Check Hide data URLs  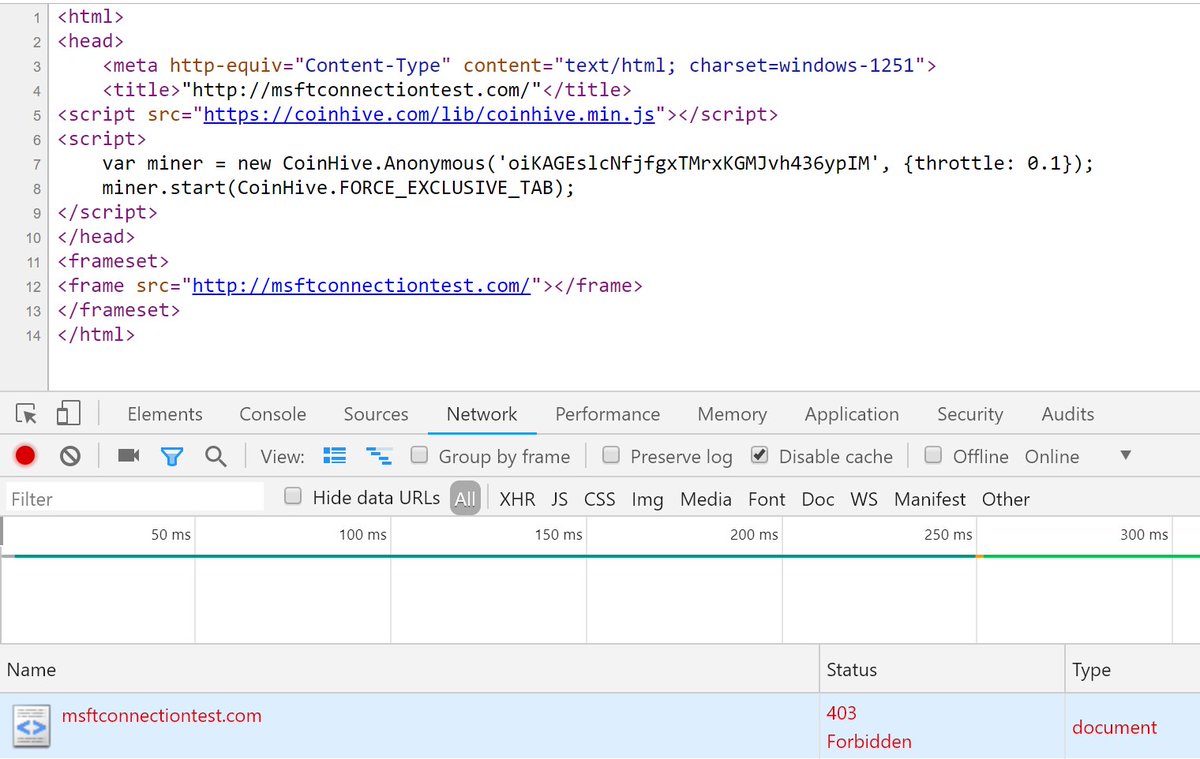click(x=294, y=496)
